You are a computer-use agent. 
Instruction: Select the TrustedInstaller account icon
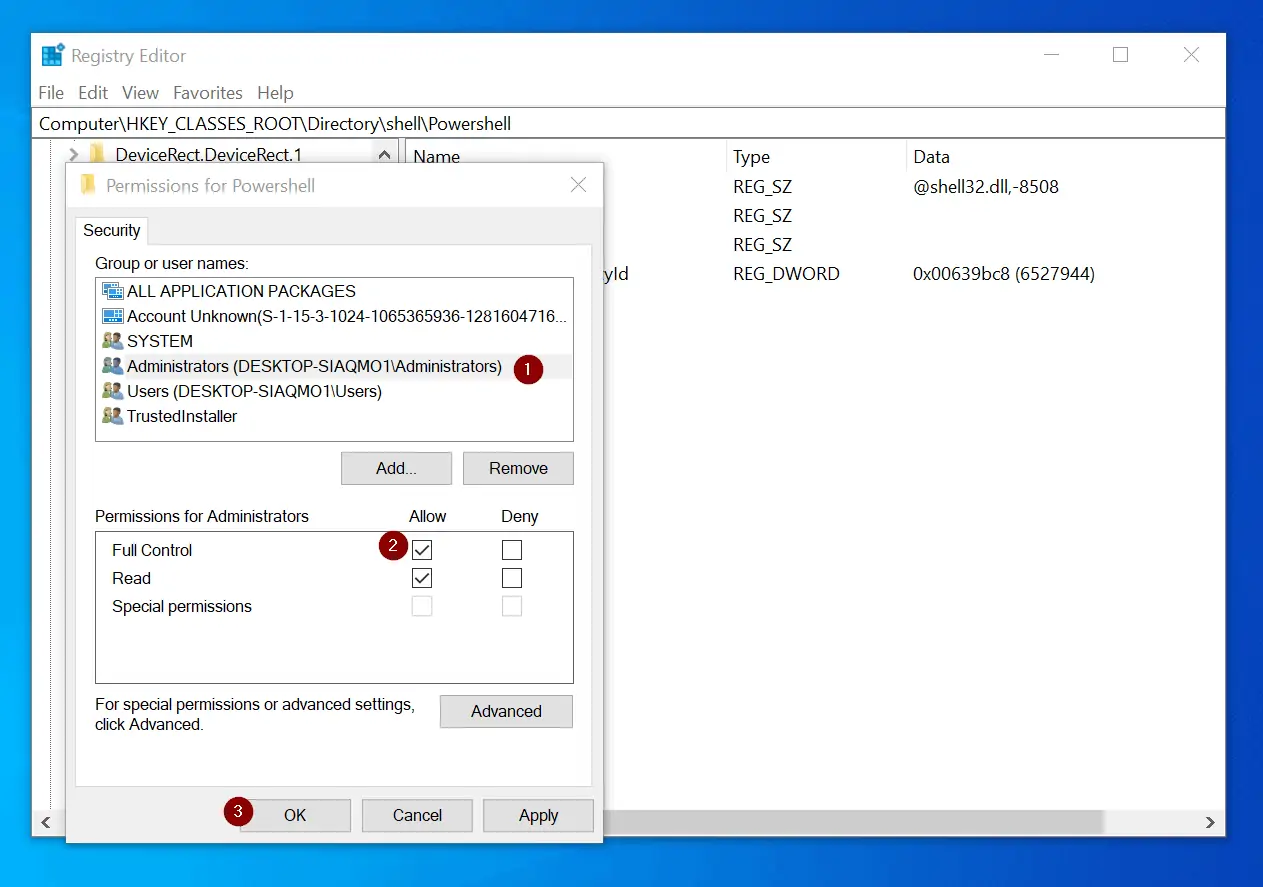112,416
